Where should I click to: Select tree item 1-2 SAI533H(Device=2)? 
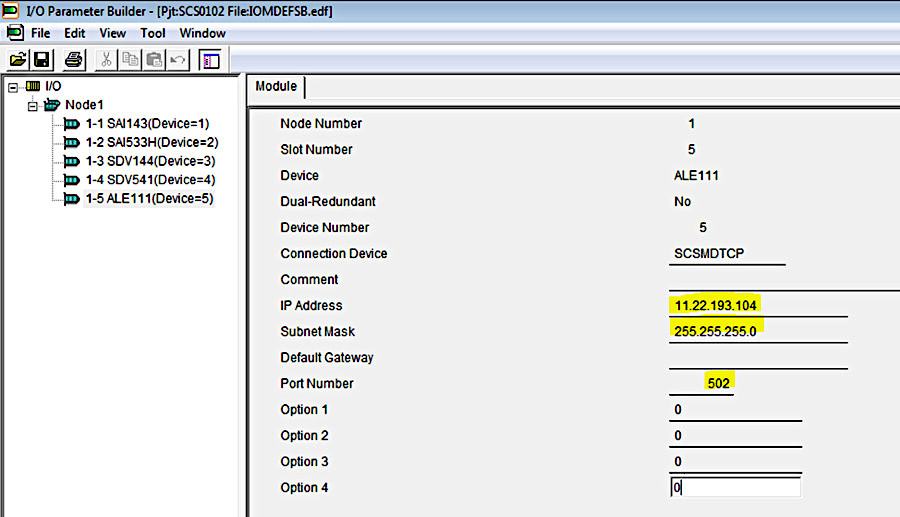(x=152, y=142)
